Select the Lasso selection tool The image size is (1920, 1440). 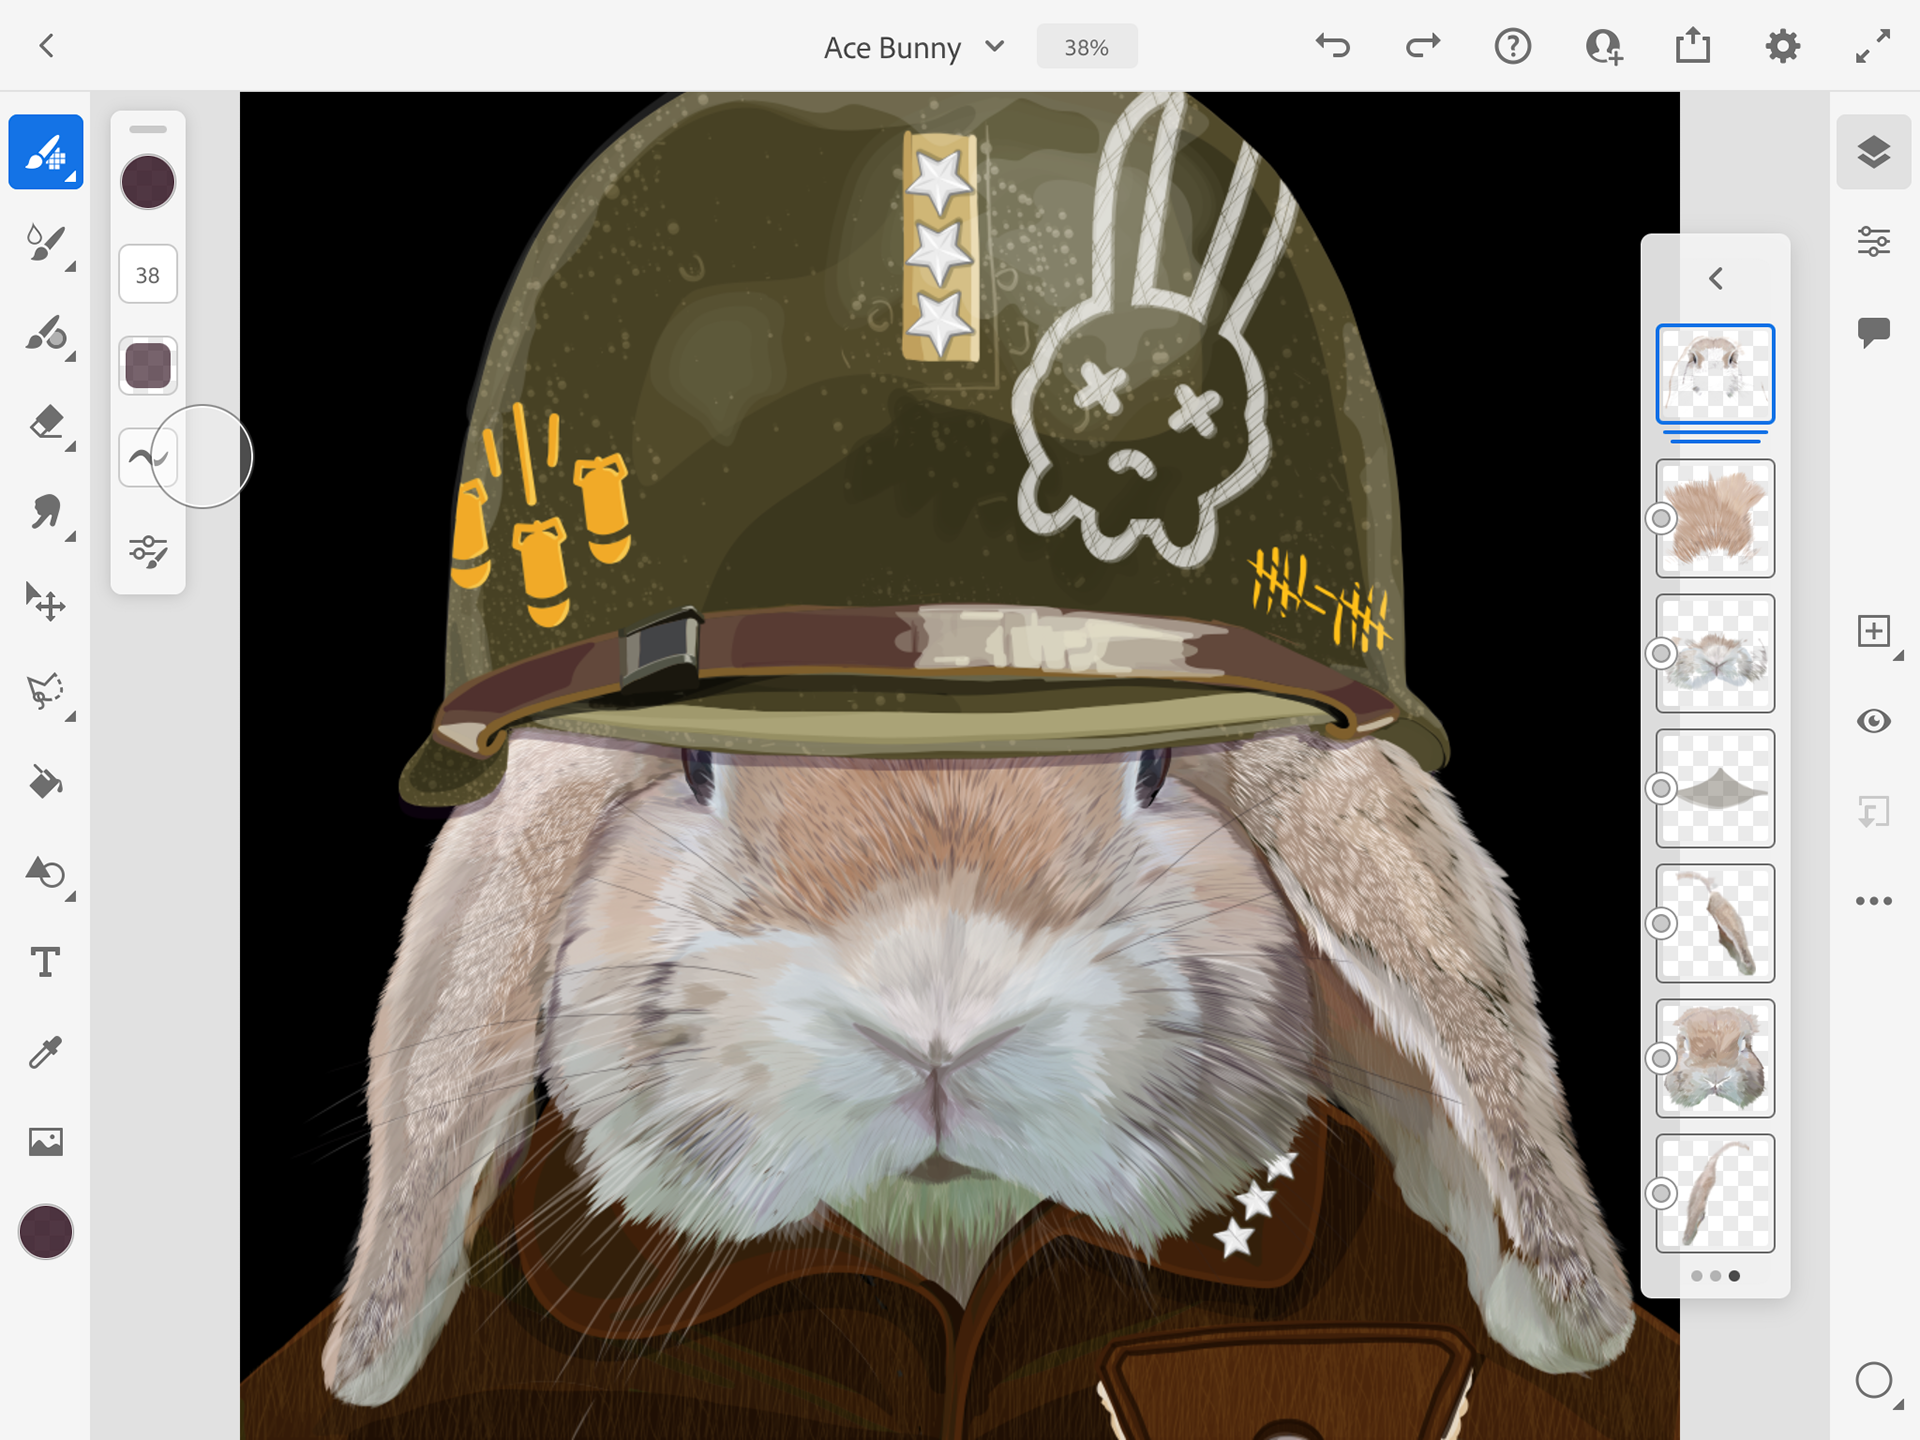(46, 691)
